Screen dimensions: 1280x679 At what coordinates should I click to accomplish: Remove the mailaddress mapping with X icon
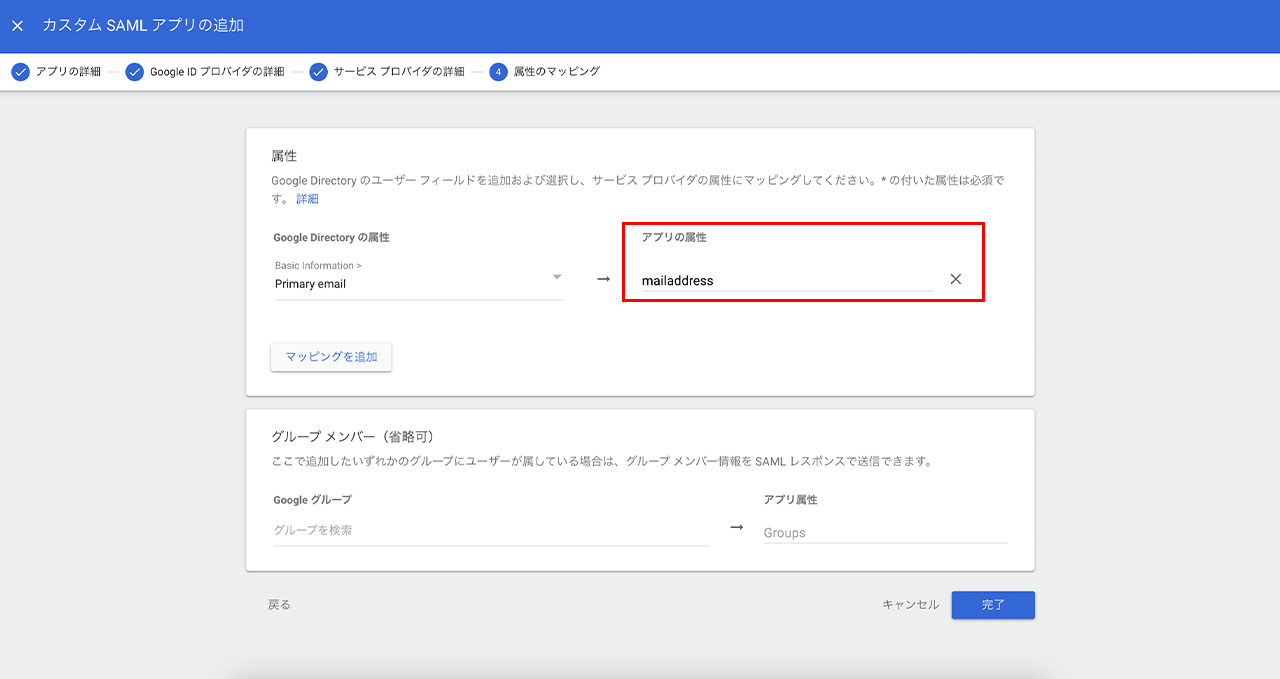pos(955,280)
